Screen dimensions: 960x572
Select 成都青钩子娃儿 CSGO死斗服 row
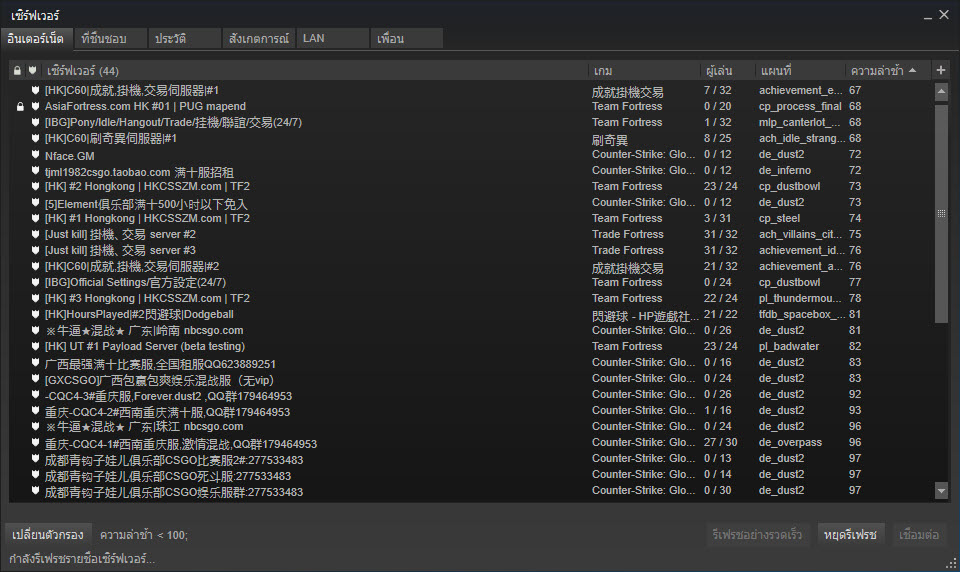click(x=470, y=475)
